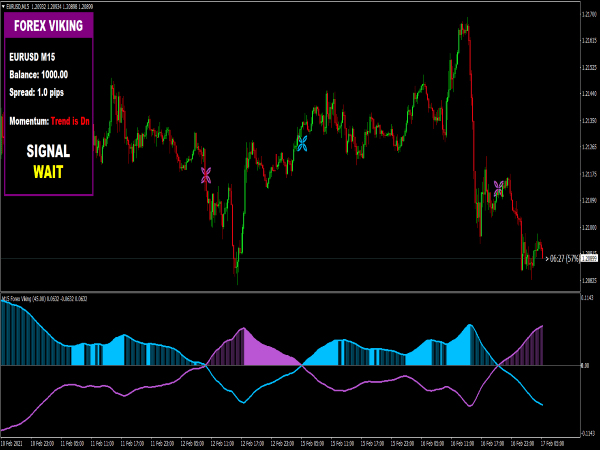Viewport: 600px width, 450px height.
Task: Click the Spread: 1.0 pips line
Action: [37, 92]
